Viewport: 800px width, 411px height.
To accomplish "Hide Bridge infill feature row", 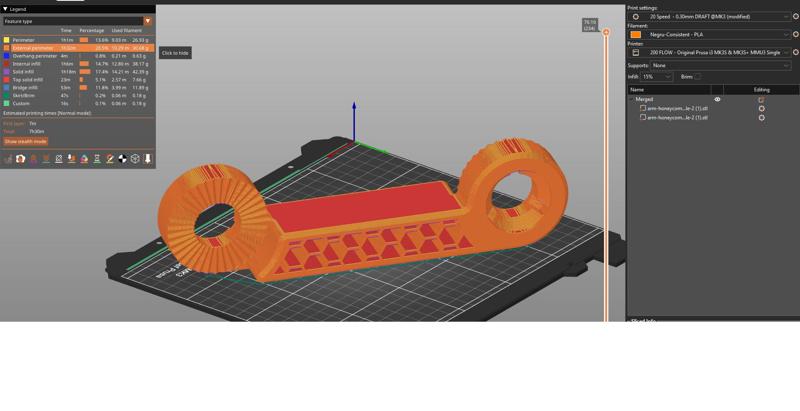I will click(x=78, y=88).
